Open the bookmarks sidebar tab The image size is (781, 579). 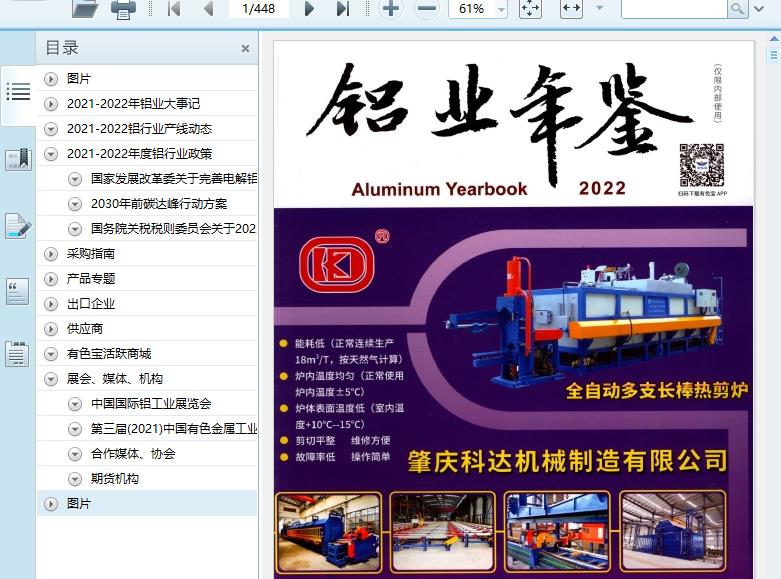[18, 159]
